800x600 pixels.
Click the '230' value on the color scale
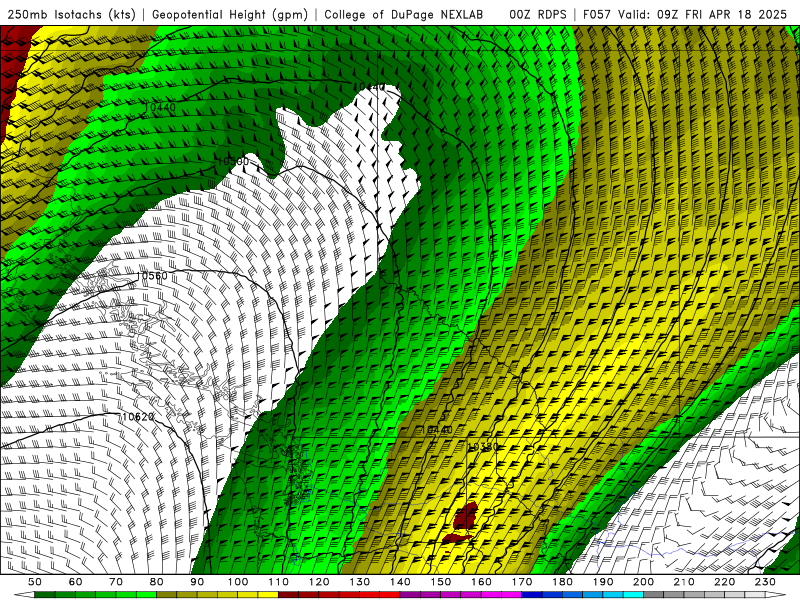tap(765, 582)
